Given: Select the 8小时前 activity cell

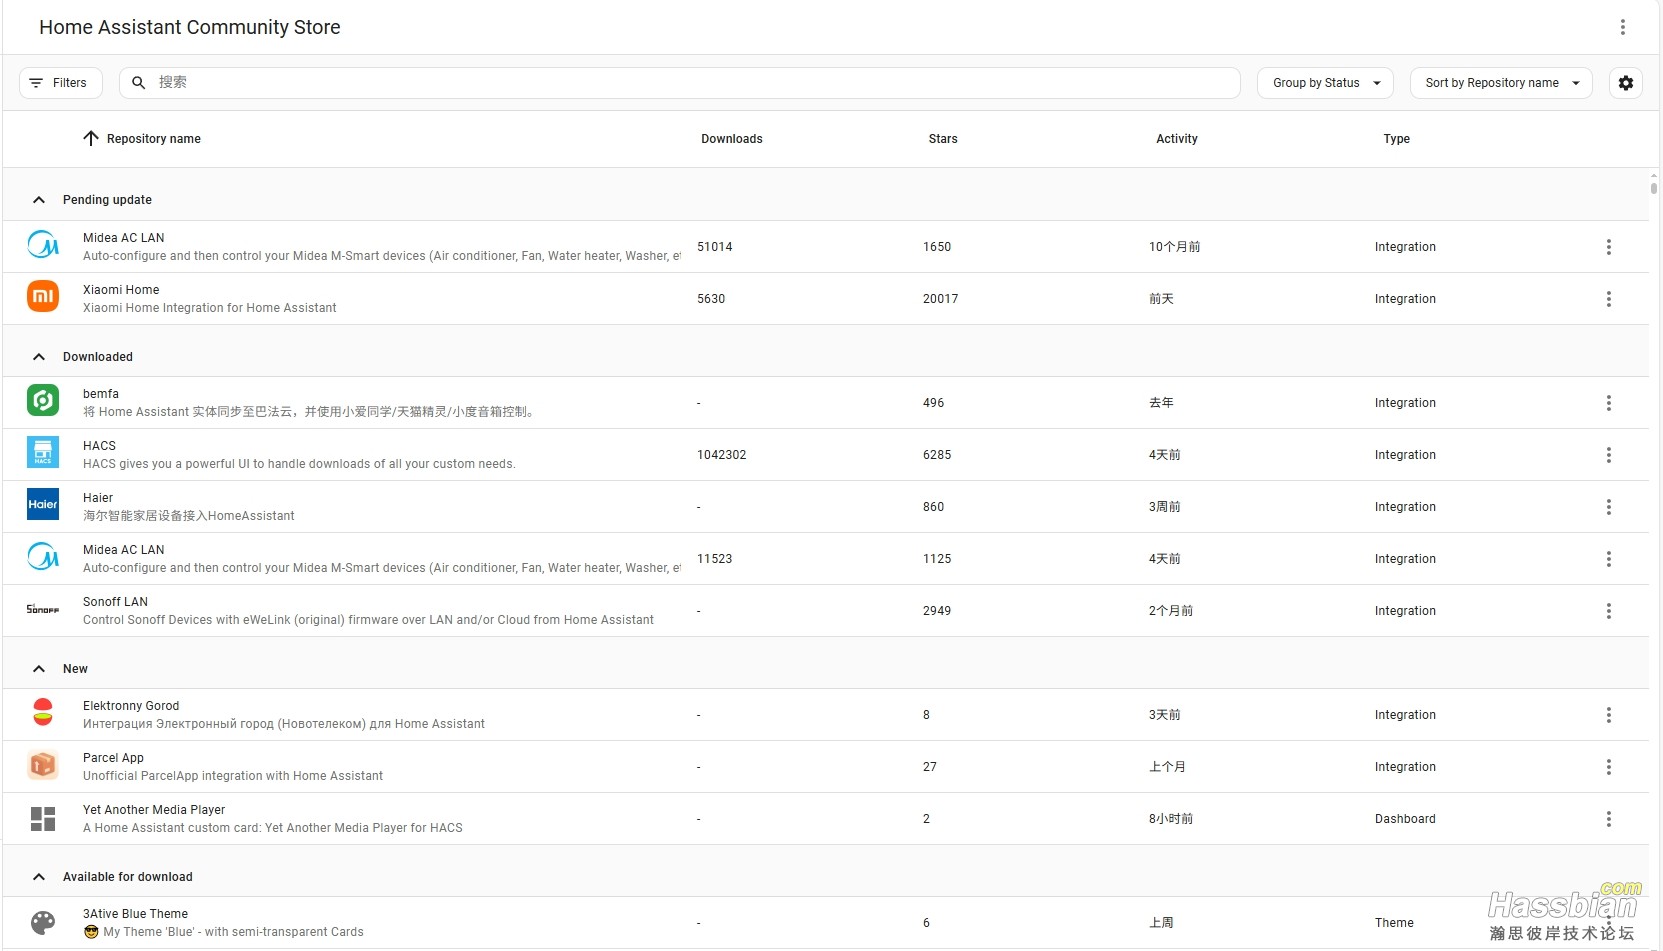Looking at the screenshot, I should coord(1171,819).
